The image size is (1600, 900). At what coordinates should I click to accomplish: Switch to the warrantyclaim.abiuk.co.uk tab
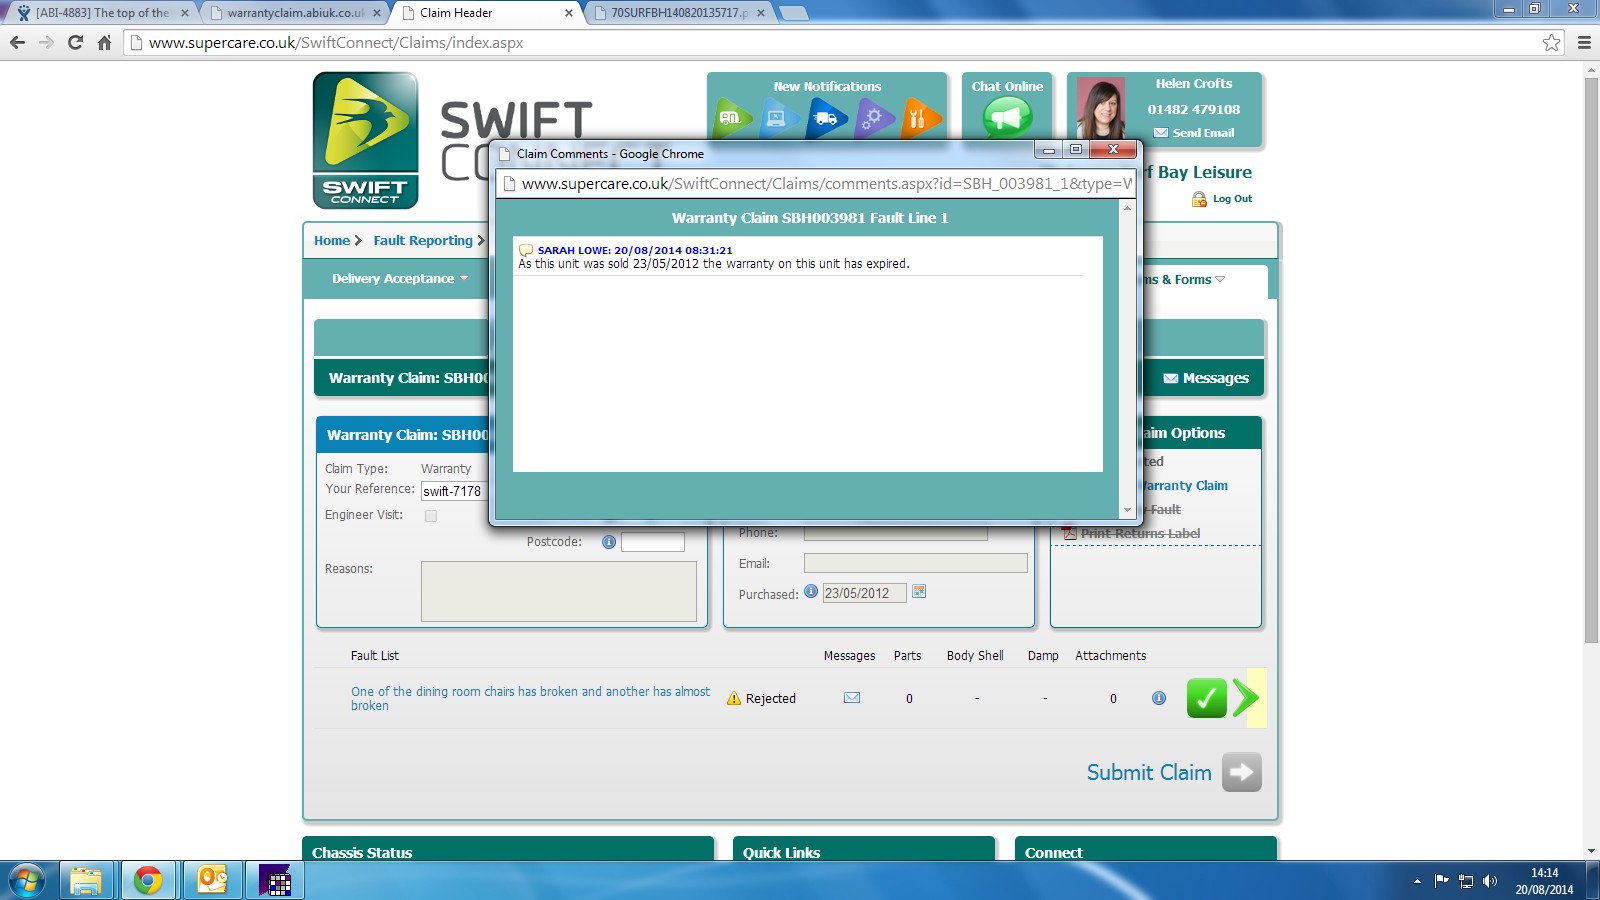[295, 13]
